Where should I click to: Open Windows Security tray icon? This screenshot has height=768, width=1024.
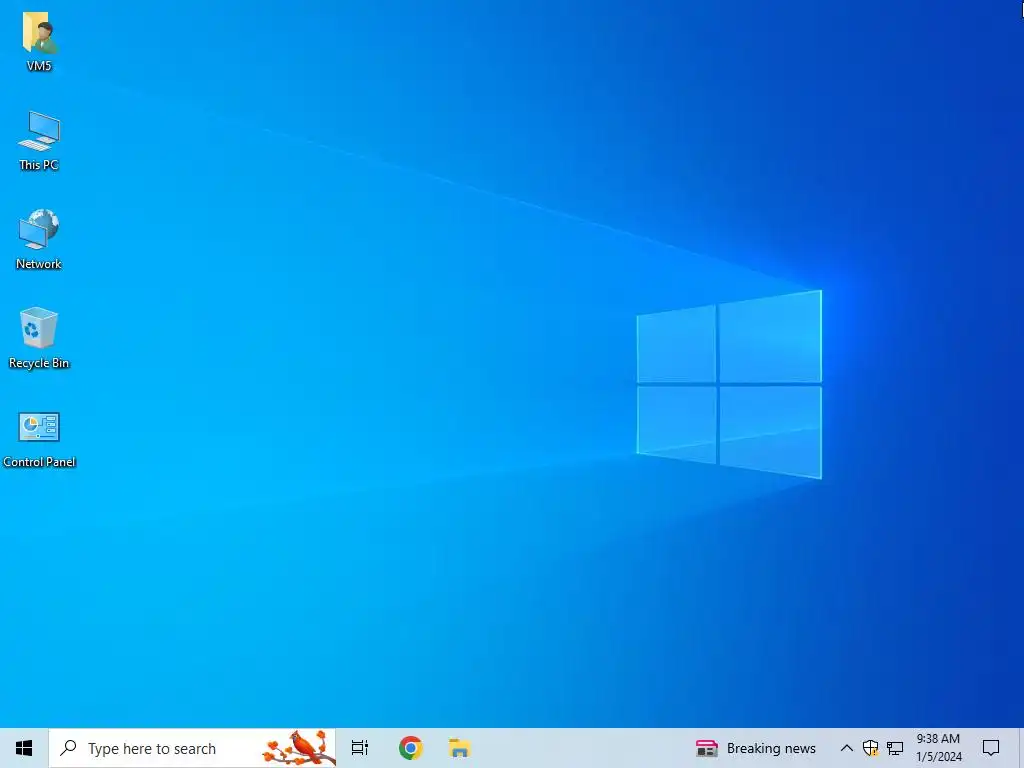coord(871,748)
